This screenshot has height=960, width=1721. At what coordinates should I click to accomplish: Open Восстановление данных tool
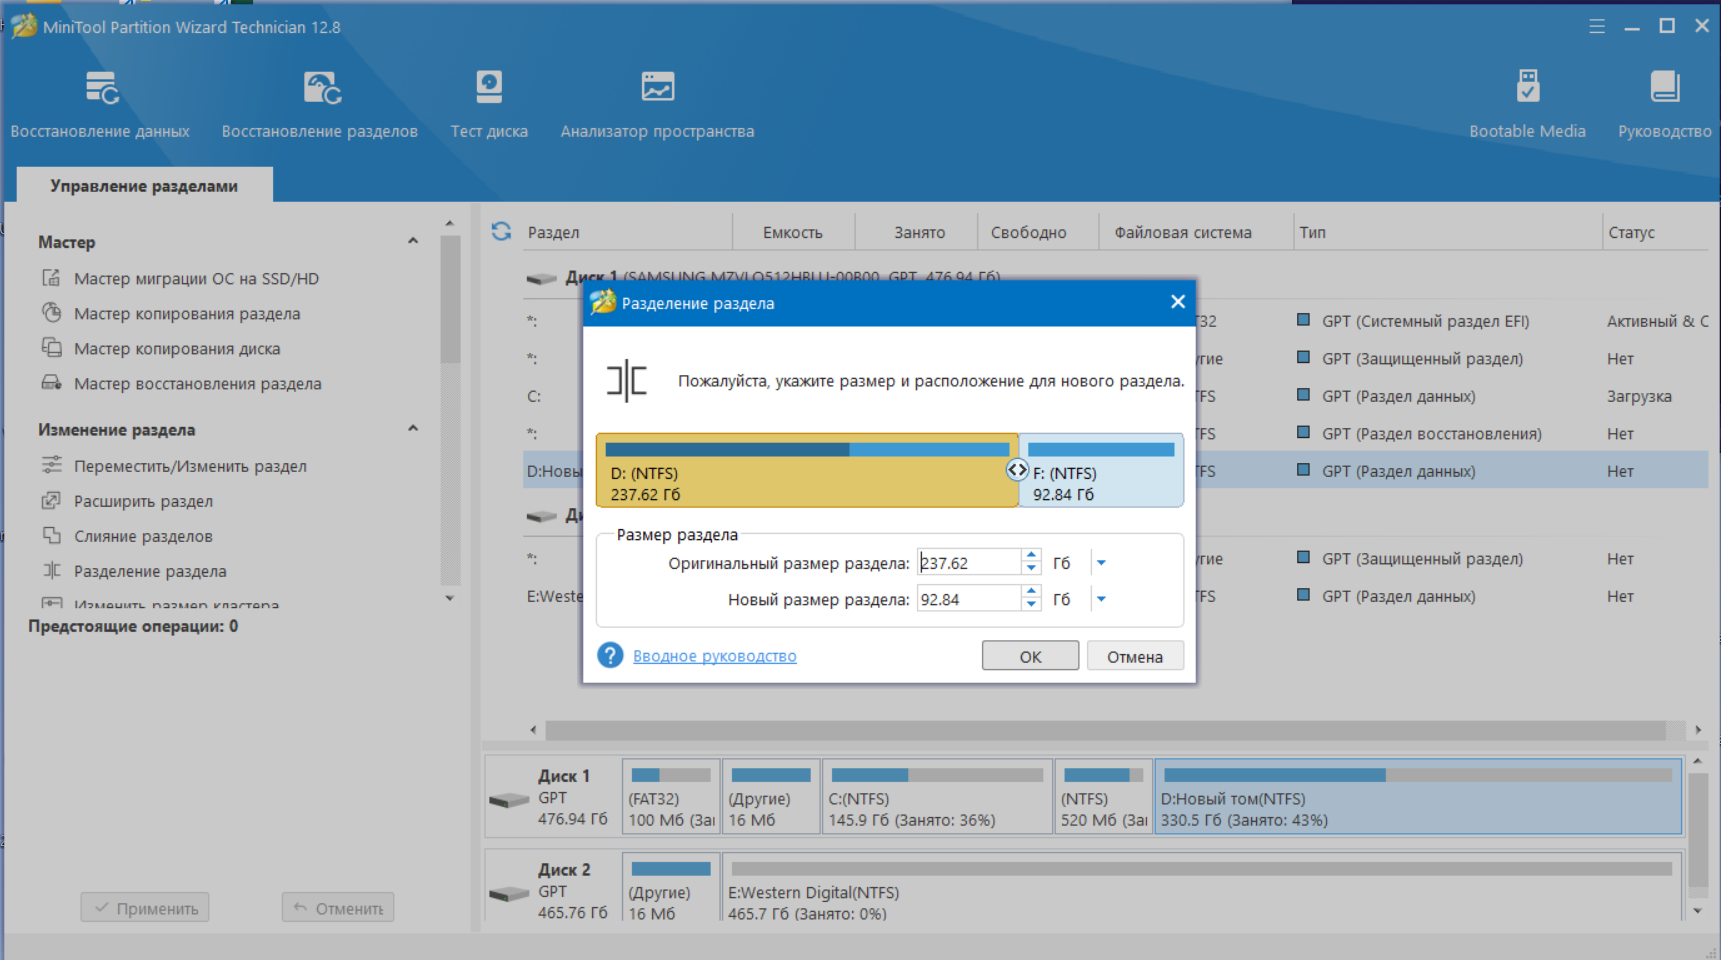click(x=100, y=104)
